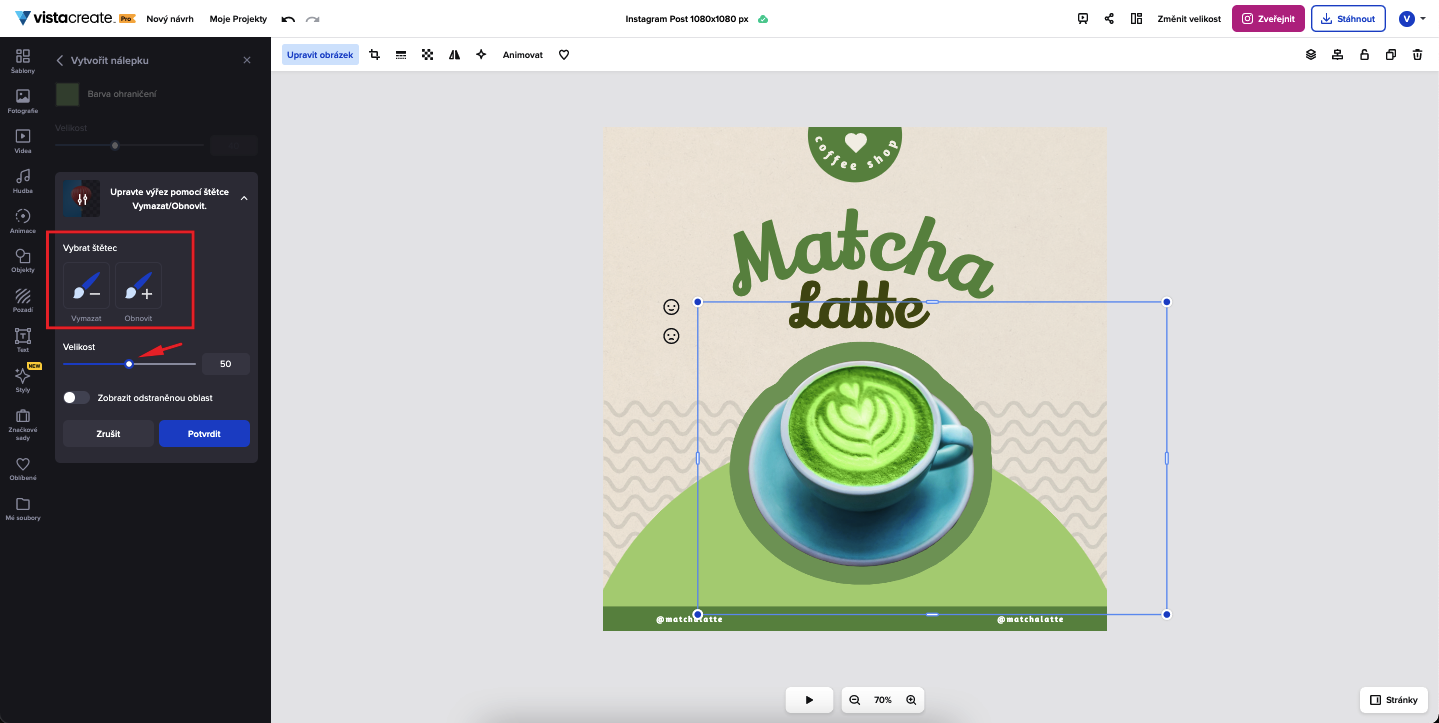Click the brush size value field
The width and height of the screenshot is (1439, 723).
click(x=226, y=364)
